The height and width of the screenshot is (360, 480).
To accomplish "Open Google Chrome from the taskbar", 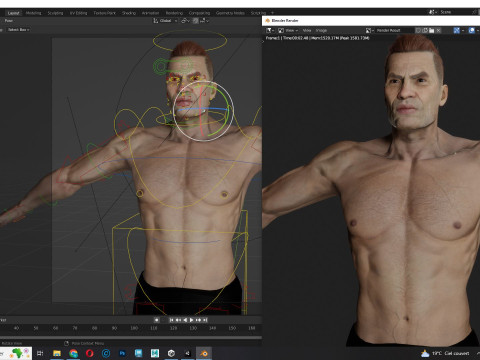I will click(x=73, y=353).
